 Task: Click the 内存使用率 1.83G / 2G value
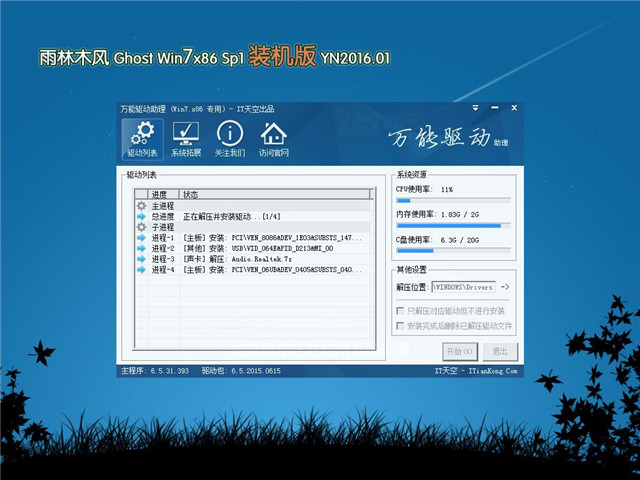click(460, 214)
